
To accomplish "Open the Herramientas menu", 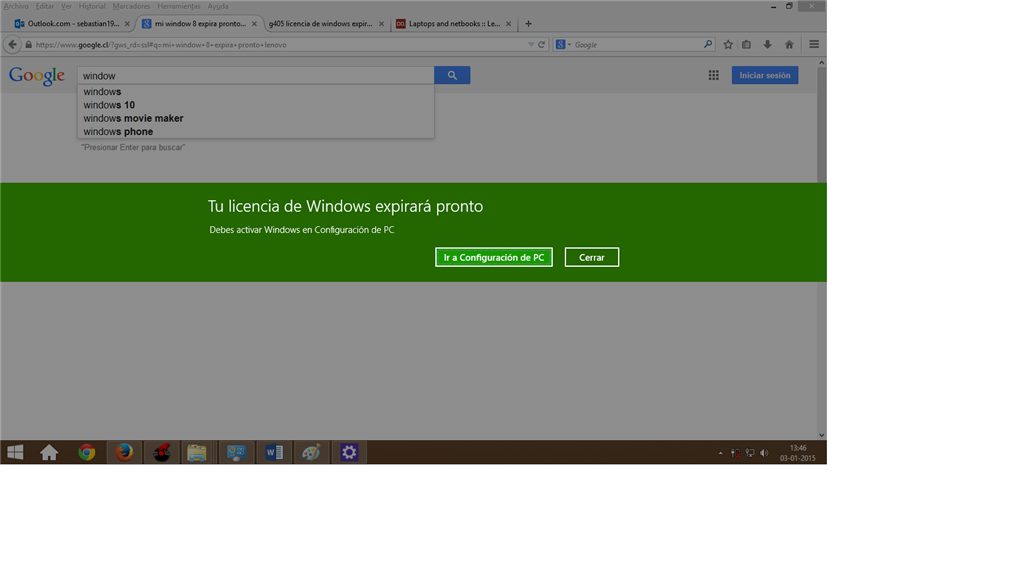I will pos(179,6).
